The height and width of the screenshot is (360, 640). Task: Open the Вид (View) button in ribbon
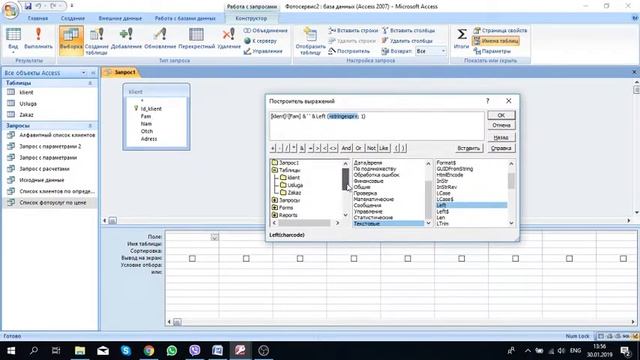pos(13,40)
